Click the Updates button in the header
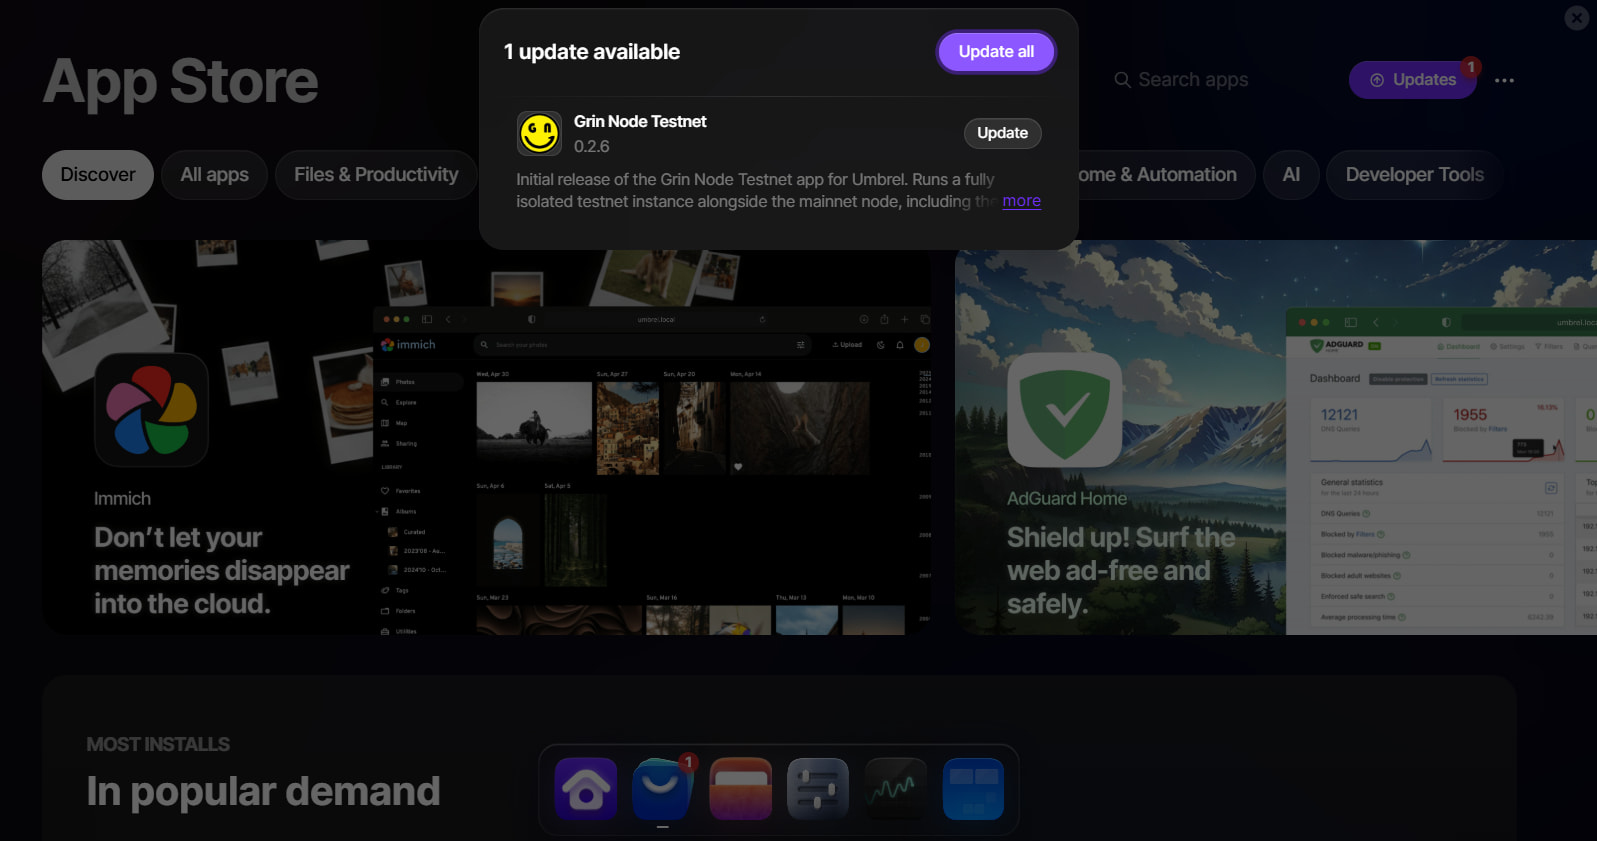The image size is (1597, 841). click(x=1413, y=80)
